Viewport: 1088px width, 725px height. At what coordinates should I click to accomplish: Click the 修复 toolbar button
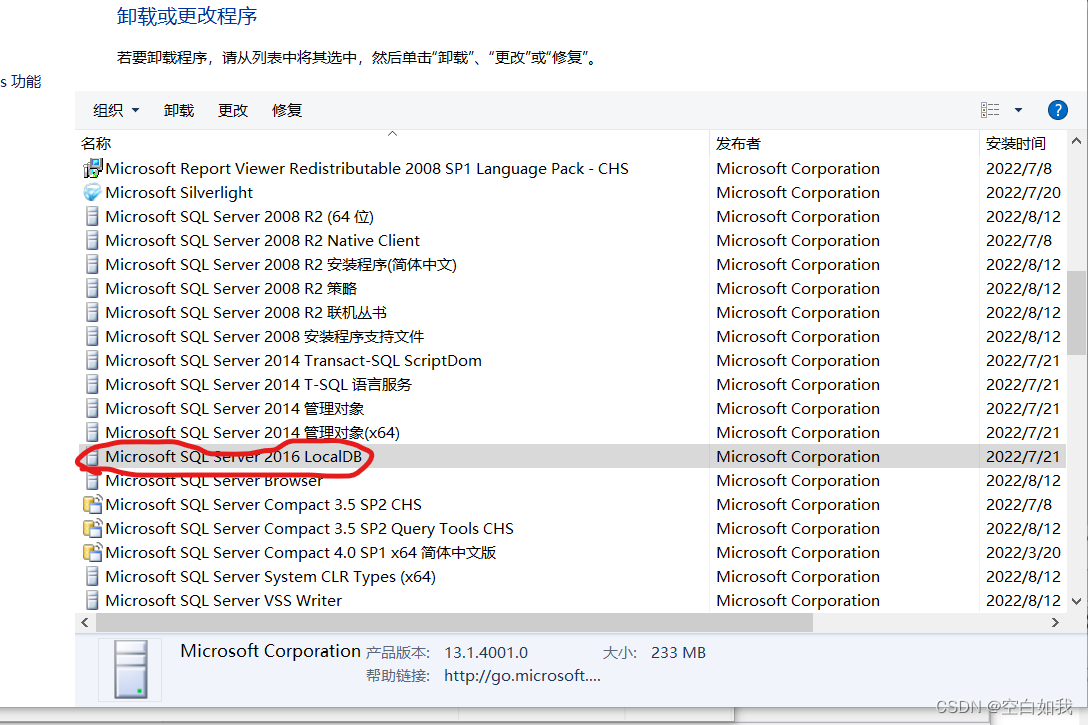(287, 110)
